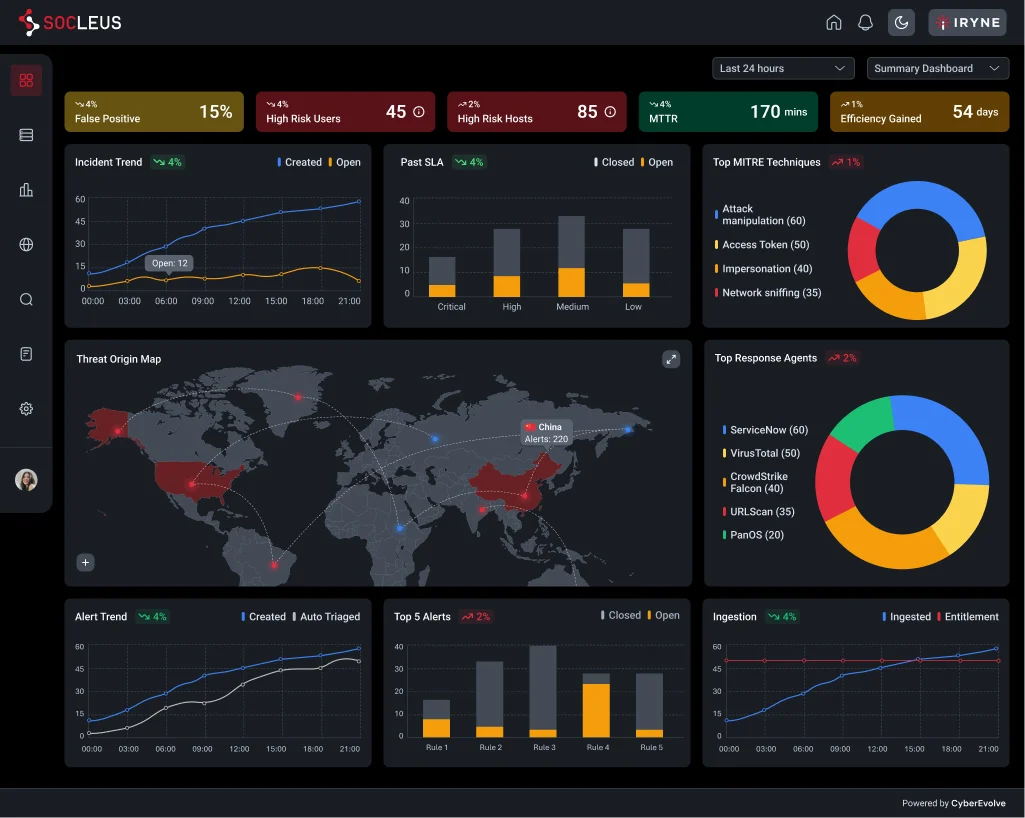Click the search icon in the sidebar
1025x818 pixels.
[x=26, y=298]
